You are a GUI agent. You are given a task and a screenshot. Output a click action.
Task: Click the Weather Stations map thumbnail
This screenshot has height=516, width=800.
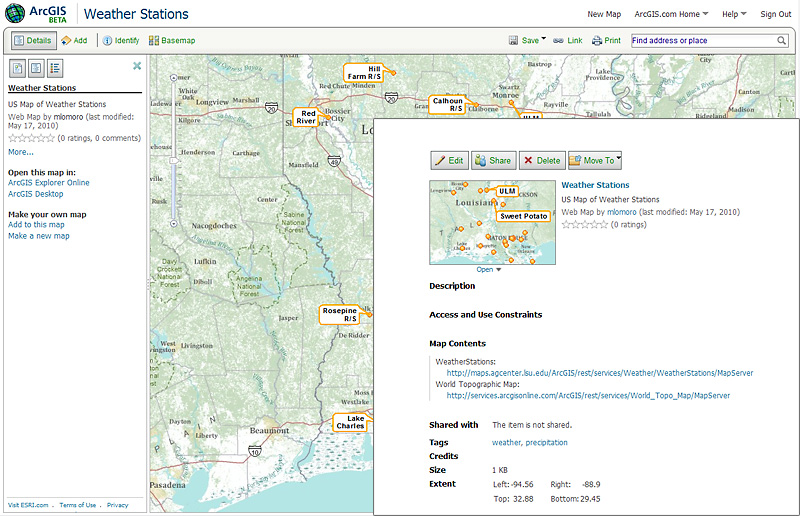pos(492,222)
